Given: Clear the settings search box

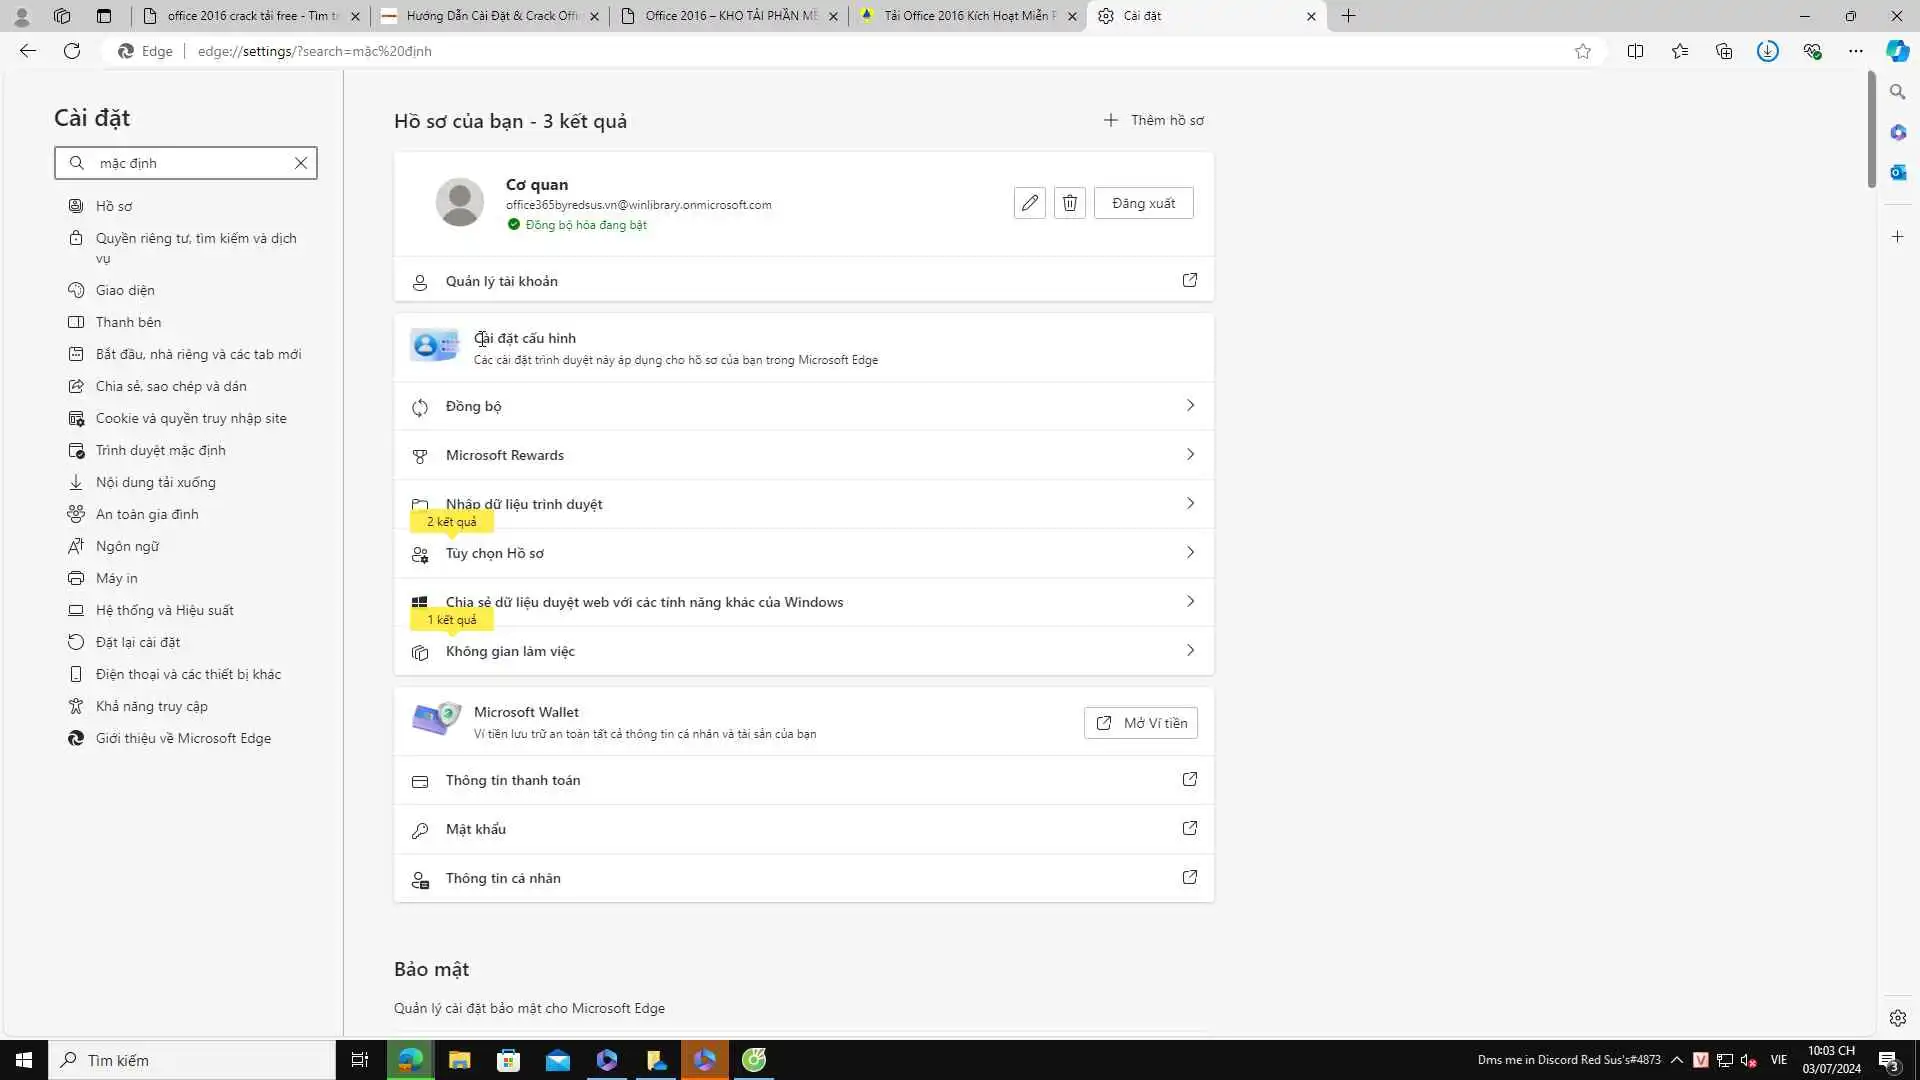Looking at the screenshot, I should (300, 163).
